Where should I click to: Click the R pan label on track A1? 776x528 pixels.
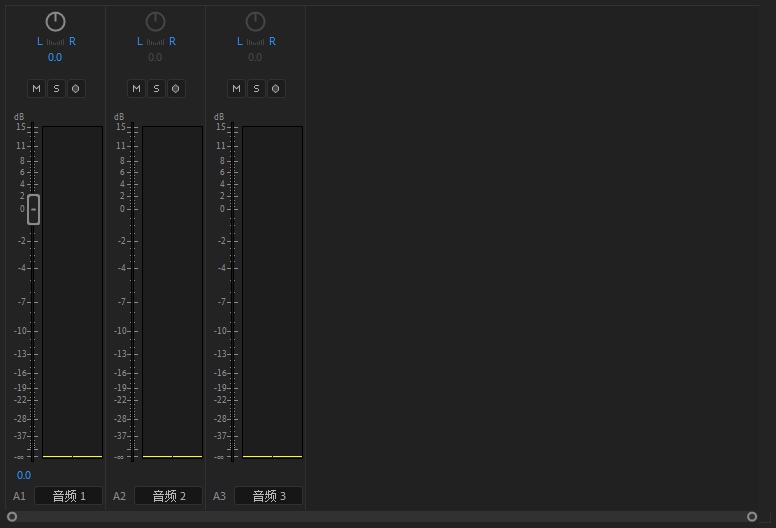pyautogui.click(x=72, y=42)
